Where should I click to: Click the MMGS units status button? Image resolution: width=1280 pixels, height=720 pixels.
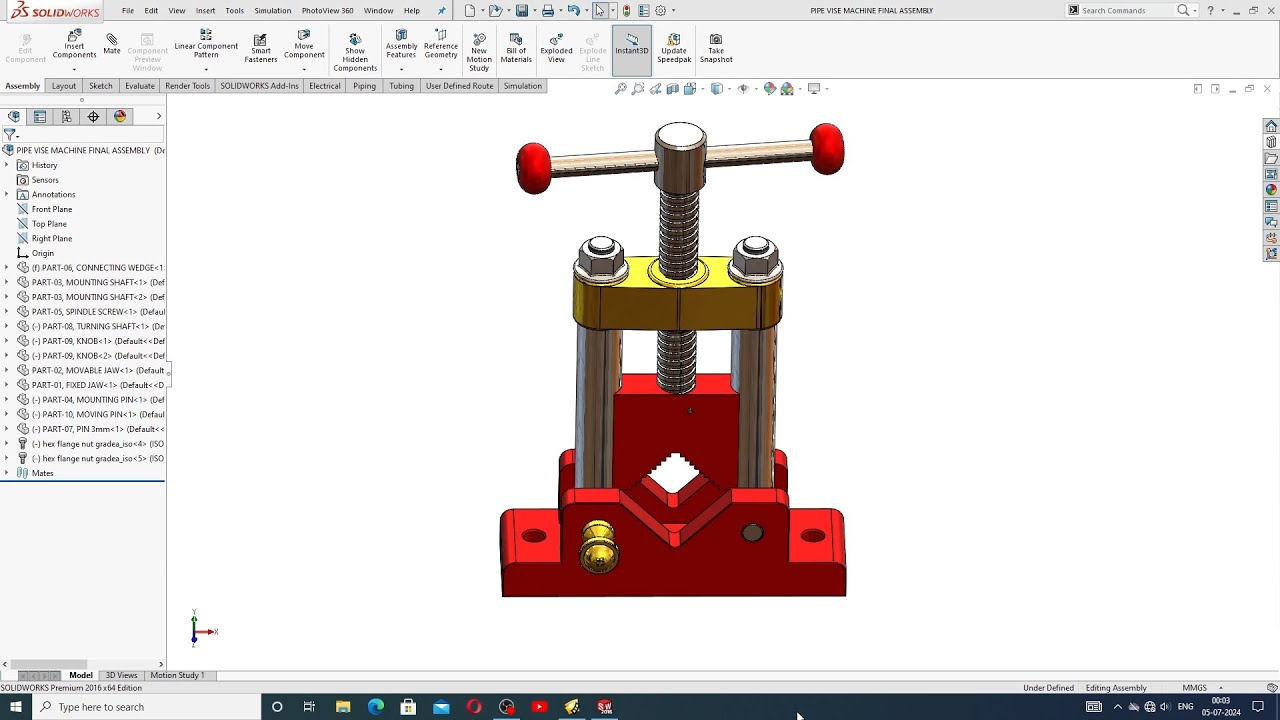point(1194,688)
